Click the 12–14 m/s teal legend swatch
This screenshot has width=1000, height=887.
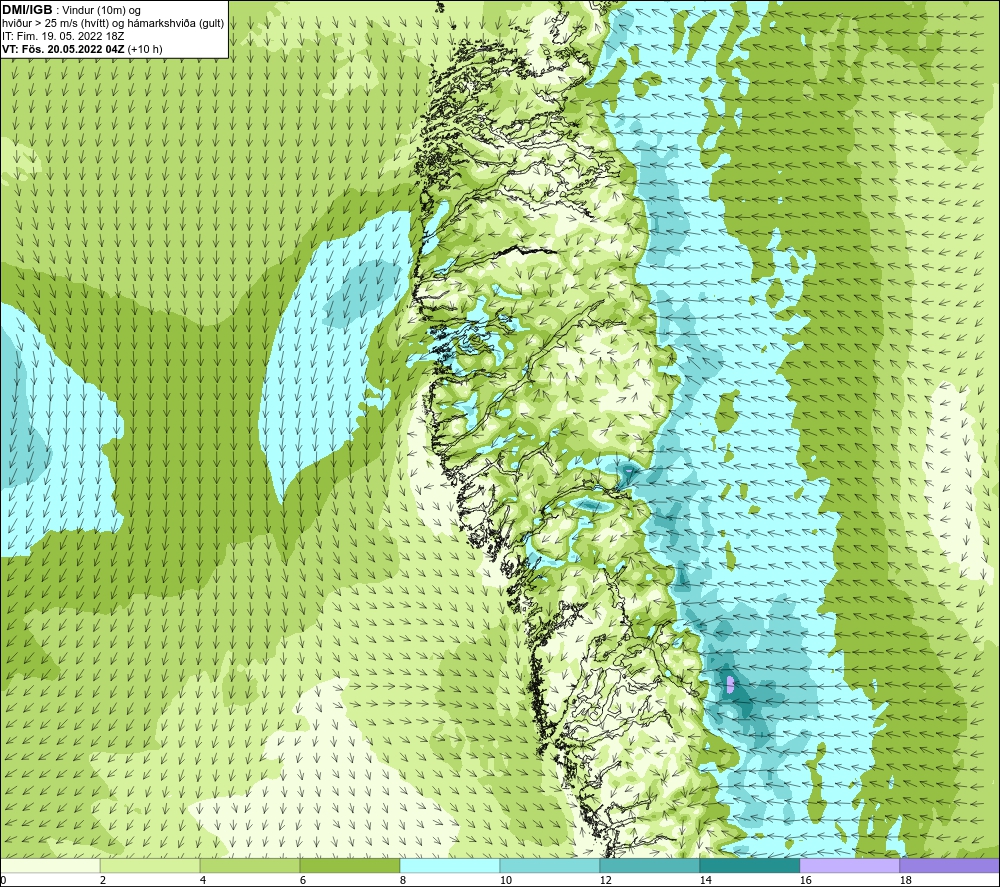pyautogui.click(x=649, y=865)
